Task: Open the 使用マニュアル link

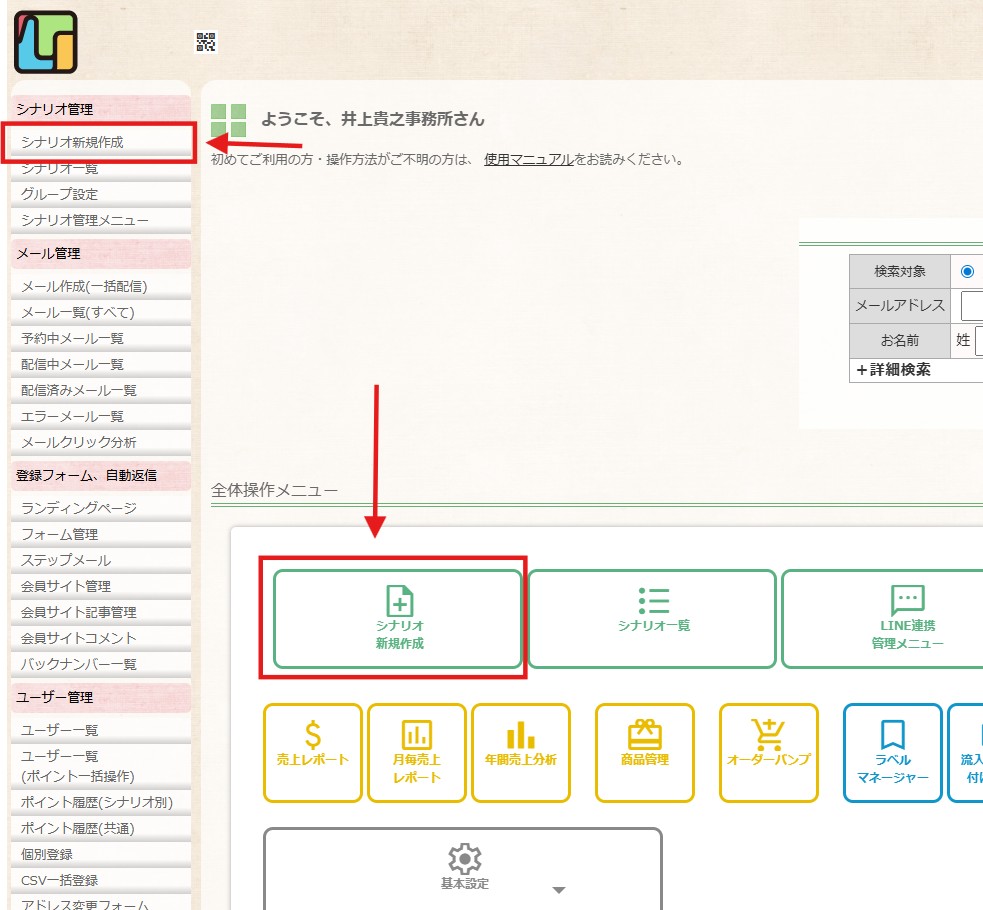Action: point(528,159)
